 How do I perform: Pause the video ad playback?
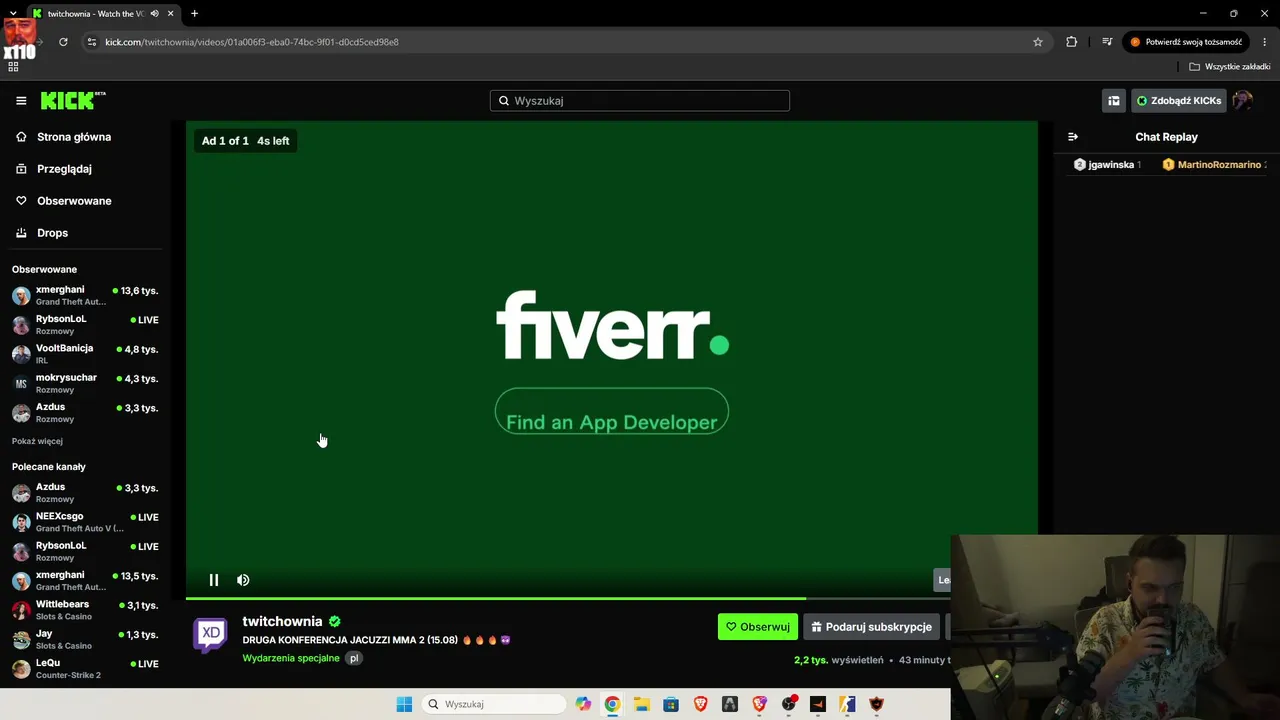(214, 580)
